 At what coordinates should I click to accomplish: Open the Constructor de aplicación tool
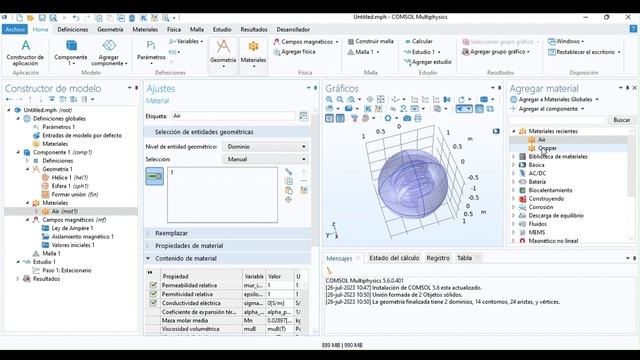coord(25,53)
